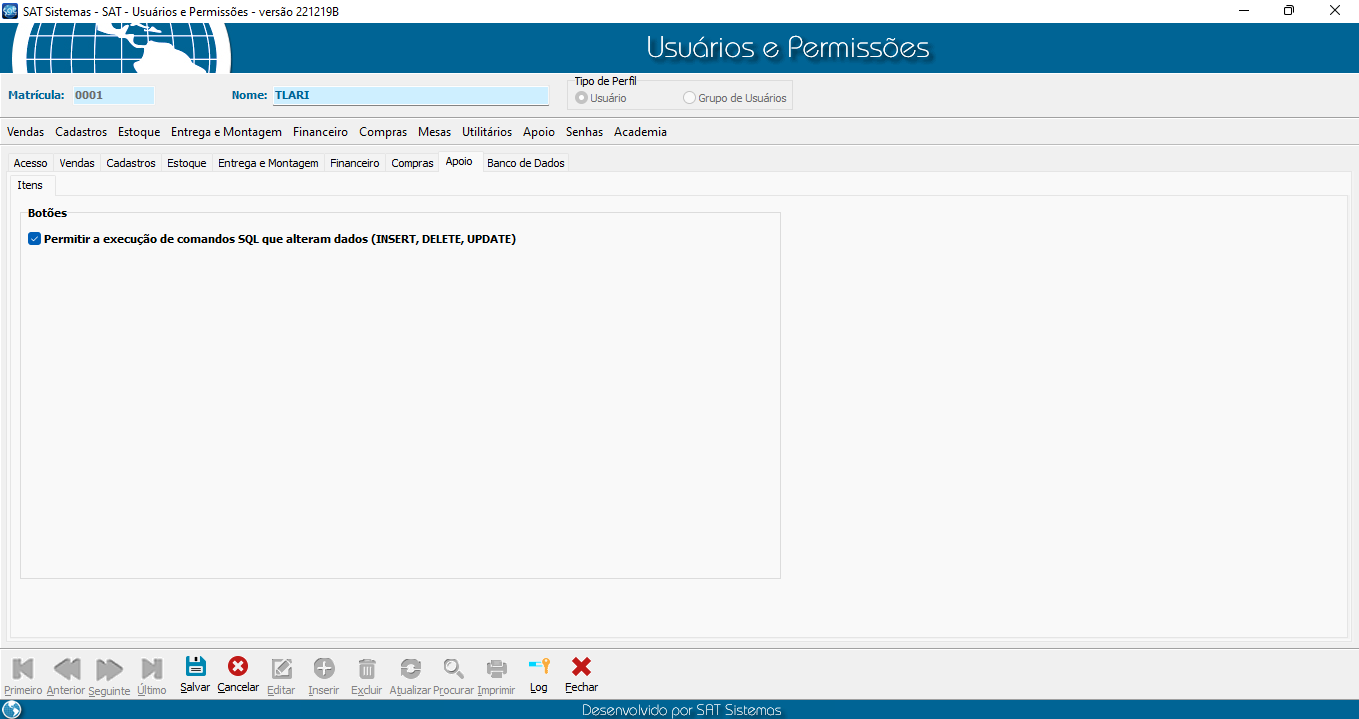Click the Editar pencil icon

[281, 669]
